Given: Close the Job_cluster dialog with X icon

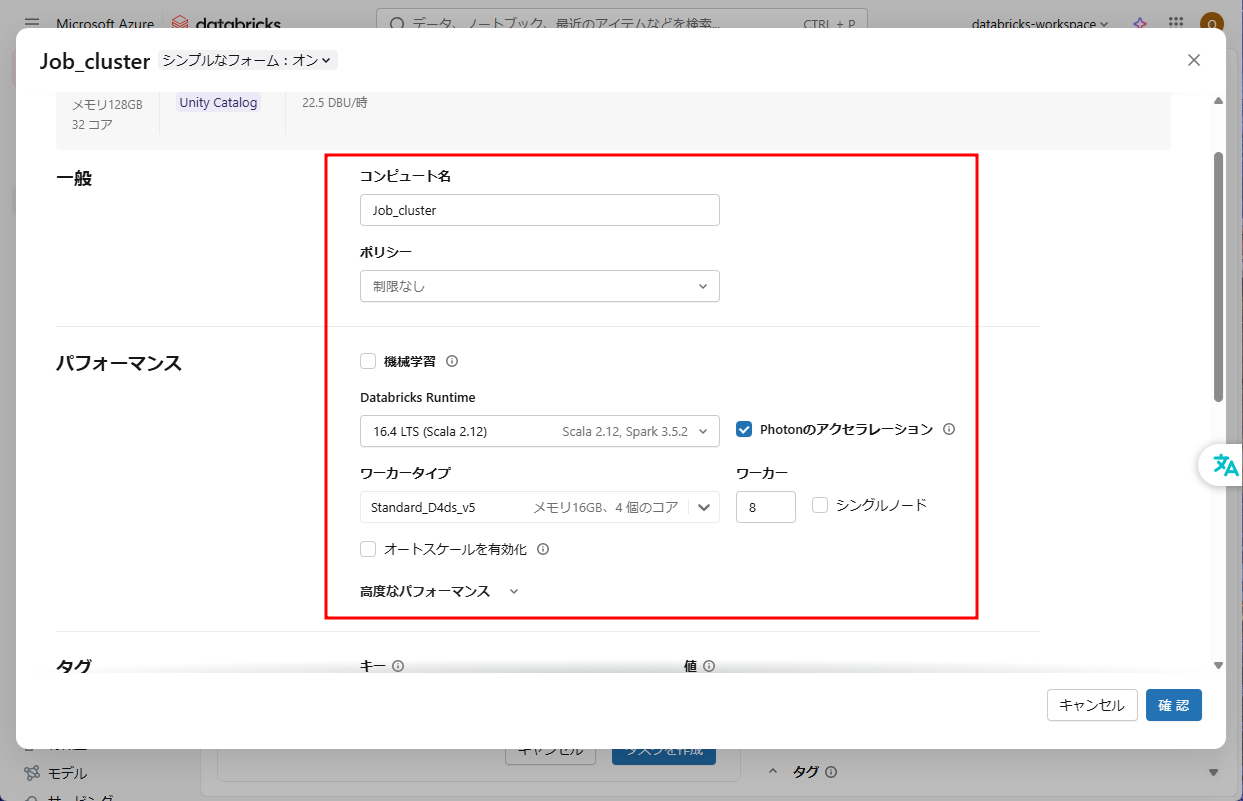Looking at the screenshot, I should (x=1193, y=60).
